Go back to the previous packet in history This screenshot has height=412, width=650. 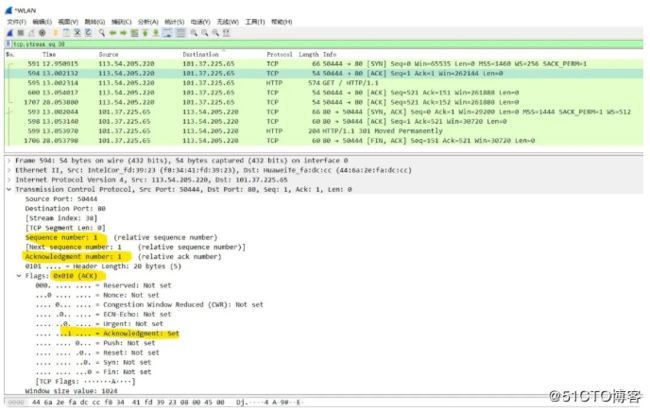click(x=112, y=33)
